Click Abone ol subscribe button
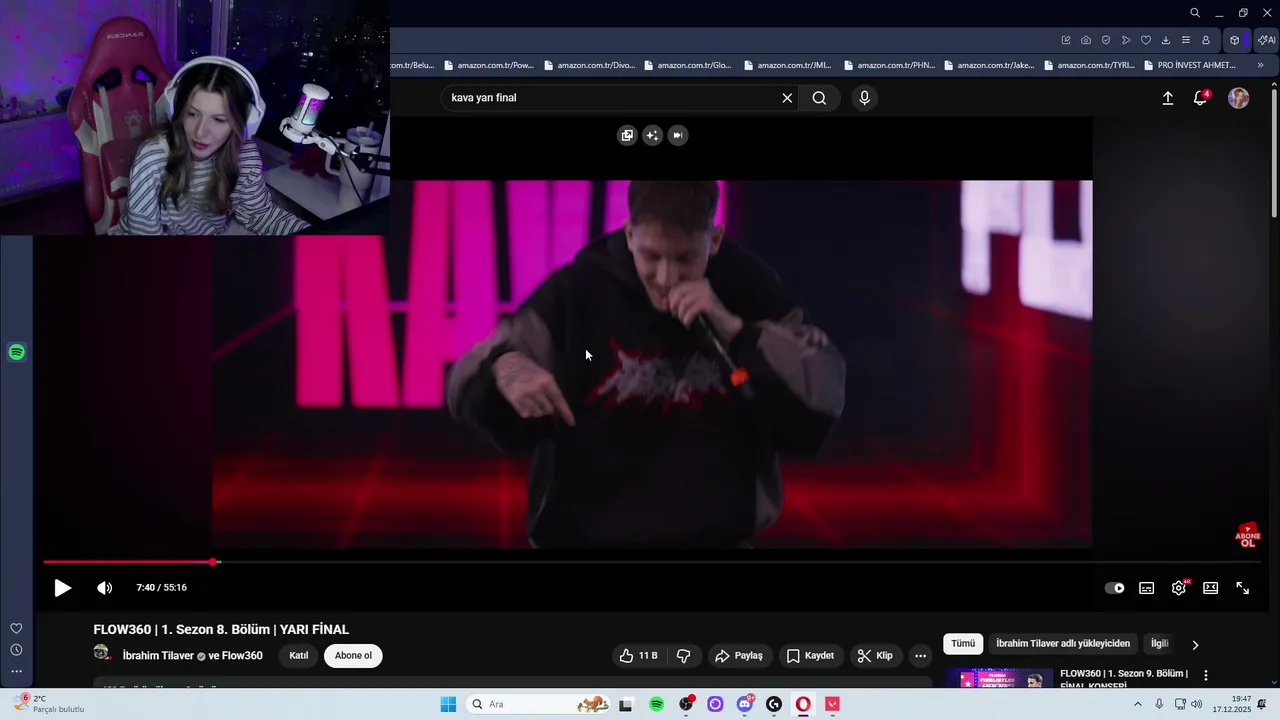 tap(353, 656)
